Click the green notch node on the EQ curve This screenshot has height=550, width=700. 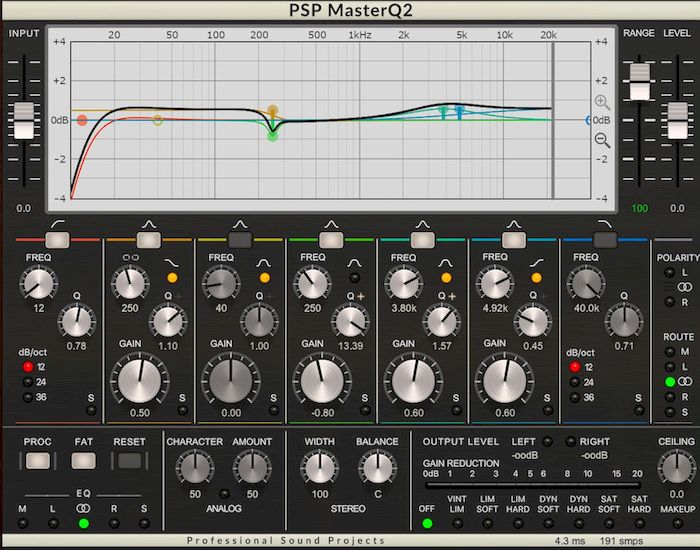(x=272, y=135)
